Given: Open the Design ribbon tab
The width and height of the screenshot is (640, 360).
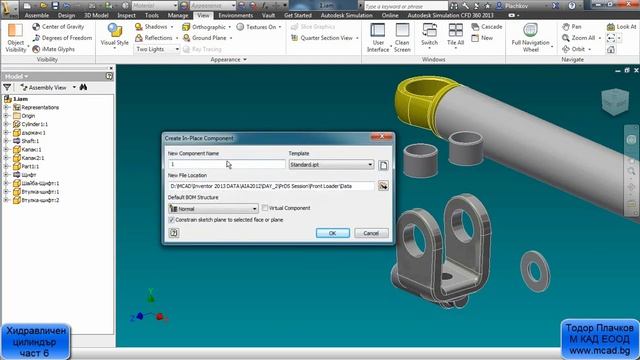Looking at the screenshot, I should click(66, 16).
